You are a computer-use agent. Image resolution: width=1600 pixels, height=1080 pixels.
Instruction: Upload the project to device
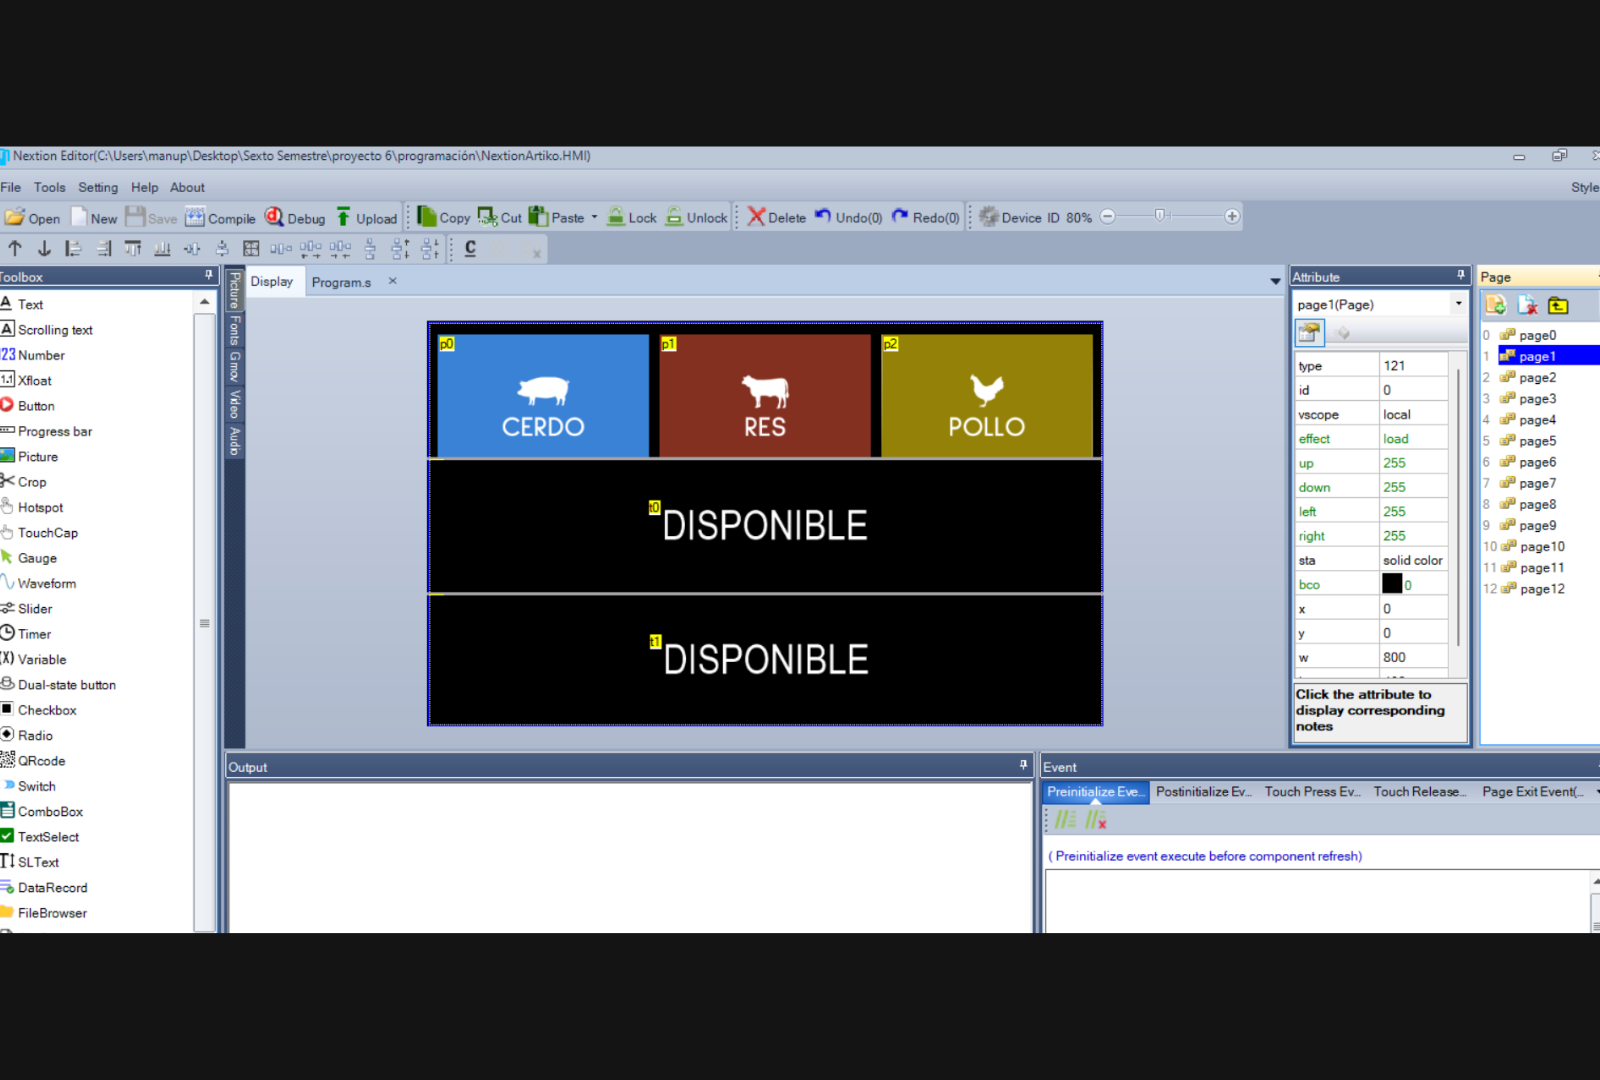(x=367, y=218)
